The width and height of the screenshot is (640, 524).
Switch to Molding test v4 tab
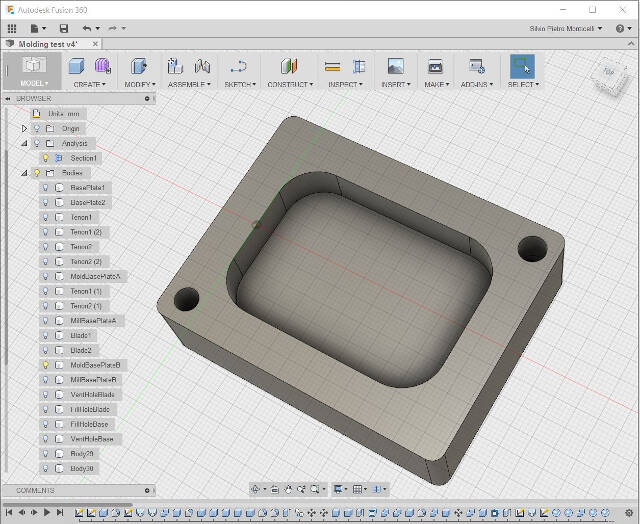pos(48,44)
